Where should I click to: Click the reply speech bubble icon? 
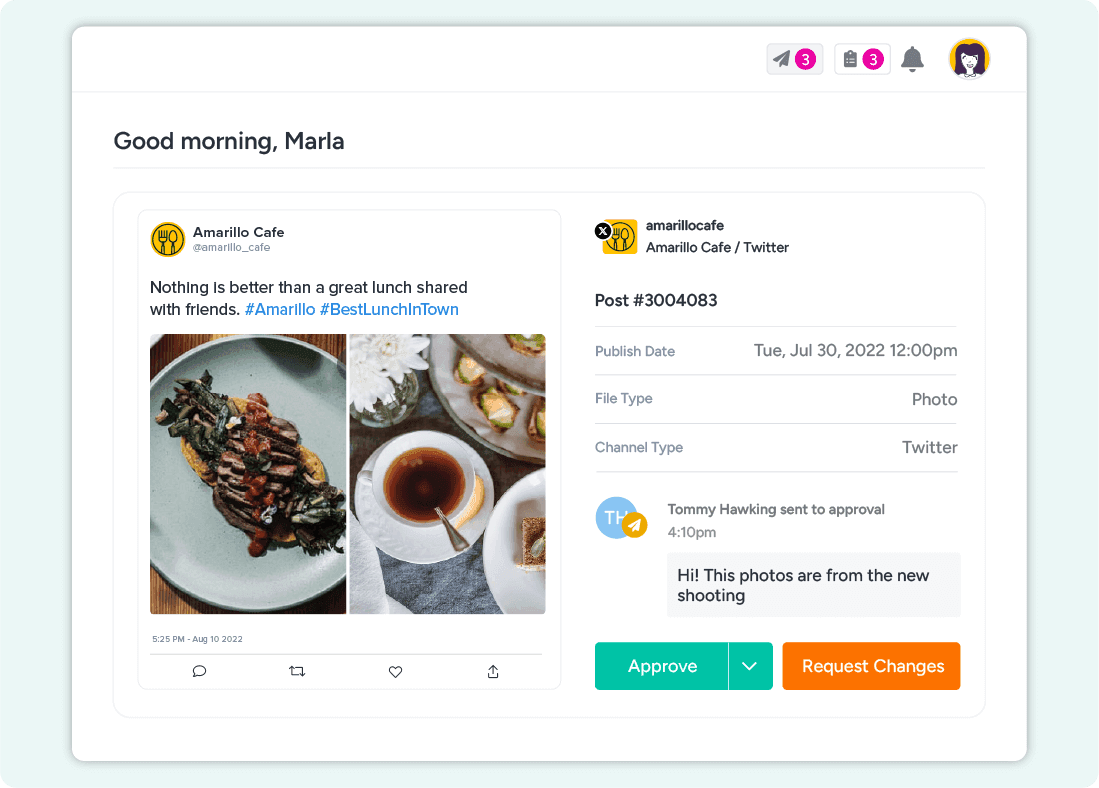tap(199, 671)
